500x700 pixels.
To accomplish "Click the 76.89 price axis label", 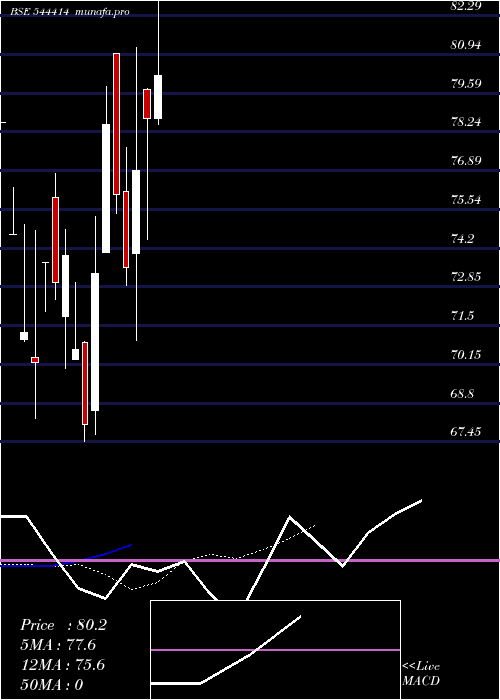I will (x=466, y=160).
